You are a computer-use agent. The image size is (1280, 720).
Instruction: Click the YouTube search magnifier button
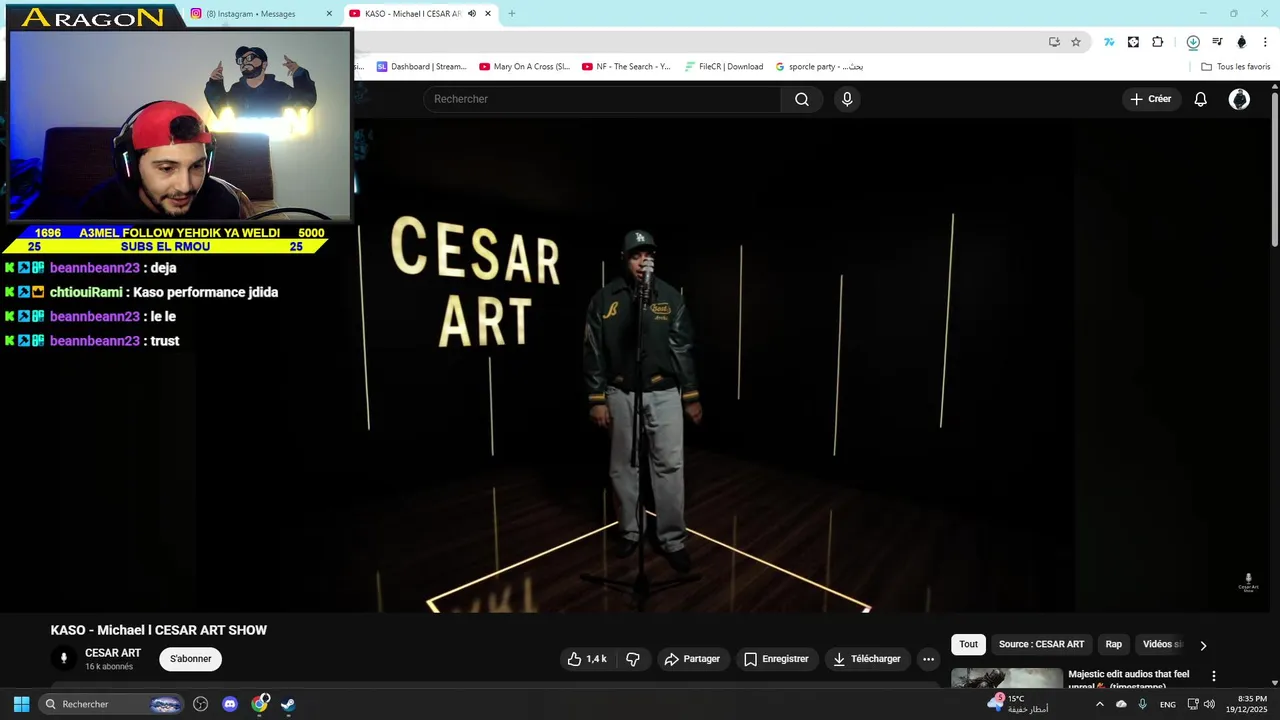coord(802,99)
